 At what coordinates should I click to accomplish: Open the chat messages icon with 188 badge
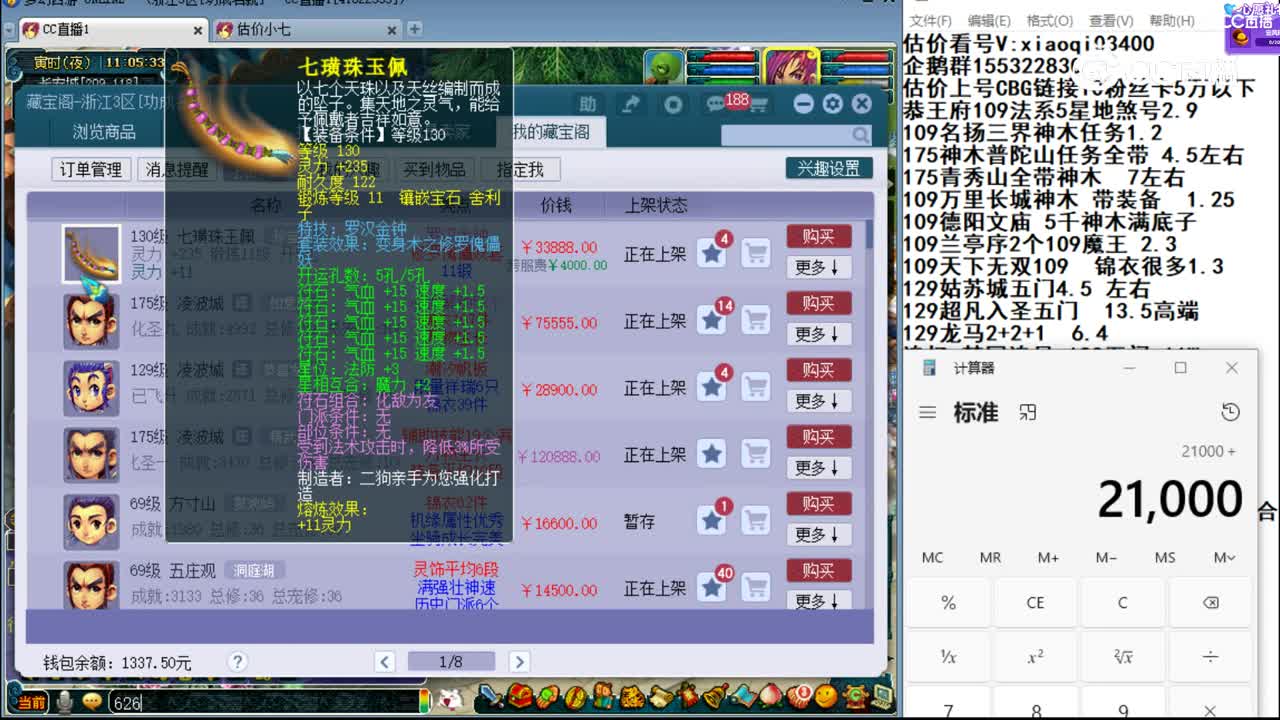(716, 104)
